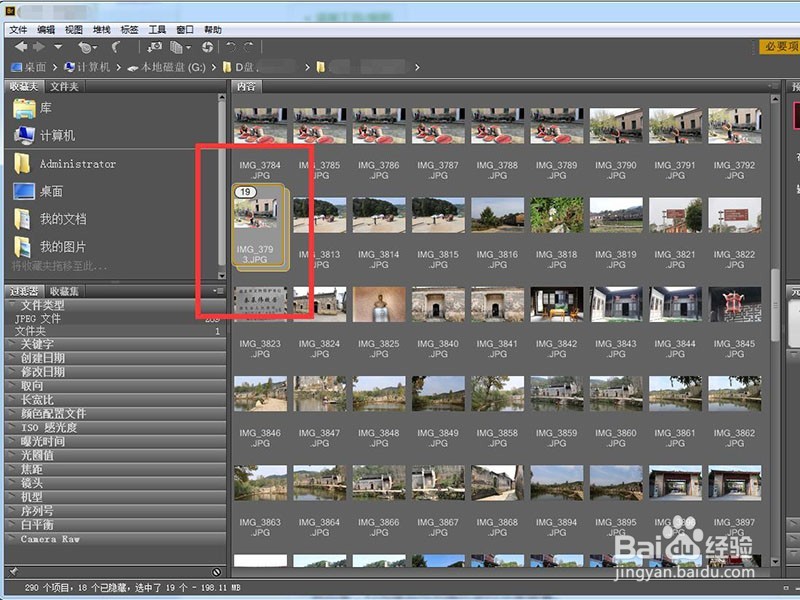The image size is (800, 600).
Task: Select the IMG_3894.JPG thumbnail
Action: 557,483
